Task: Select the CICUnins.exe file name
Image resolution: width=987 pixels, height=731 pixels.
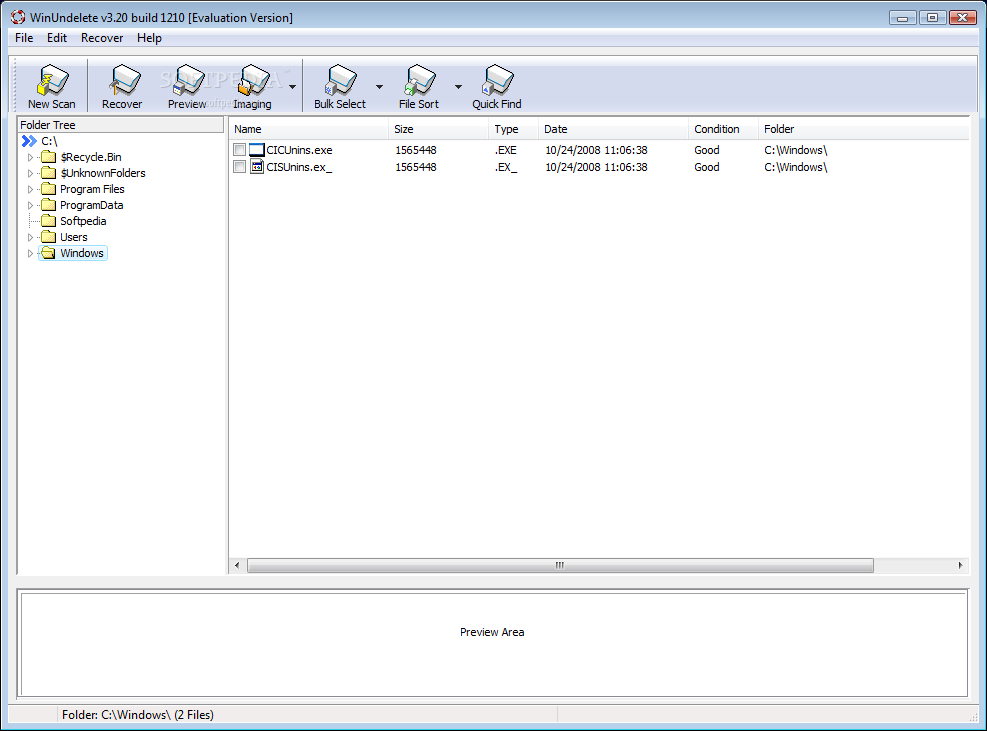Action: pyautogui.click(x=299, y=150)
